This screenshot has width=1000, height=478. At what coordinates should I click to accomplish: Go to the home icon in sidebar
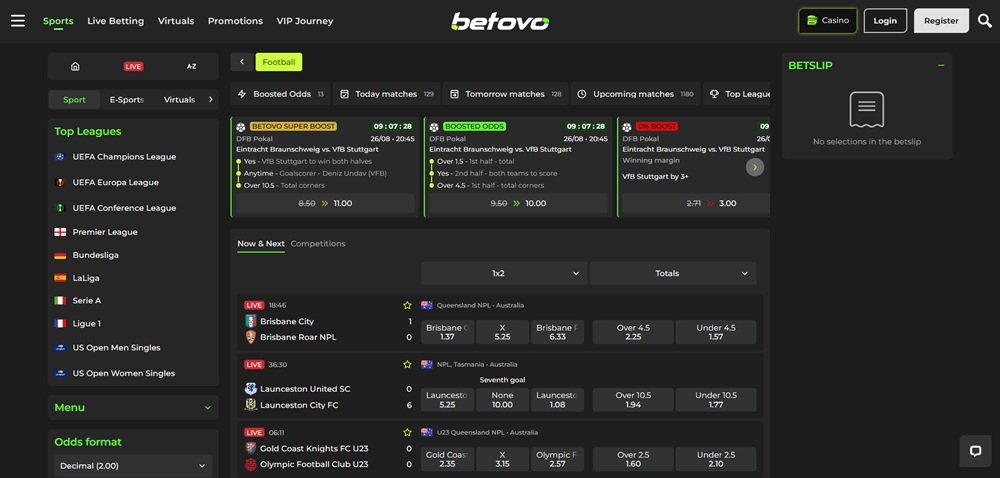[x=75, y=66]
